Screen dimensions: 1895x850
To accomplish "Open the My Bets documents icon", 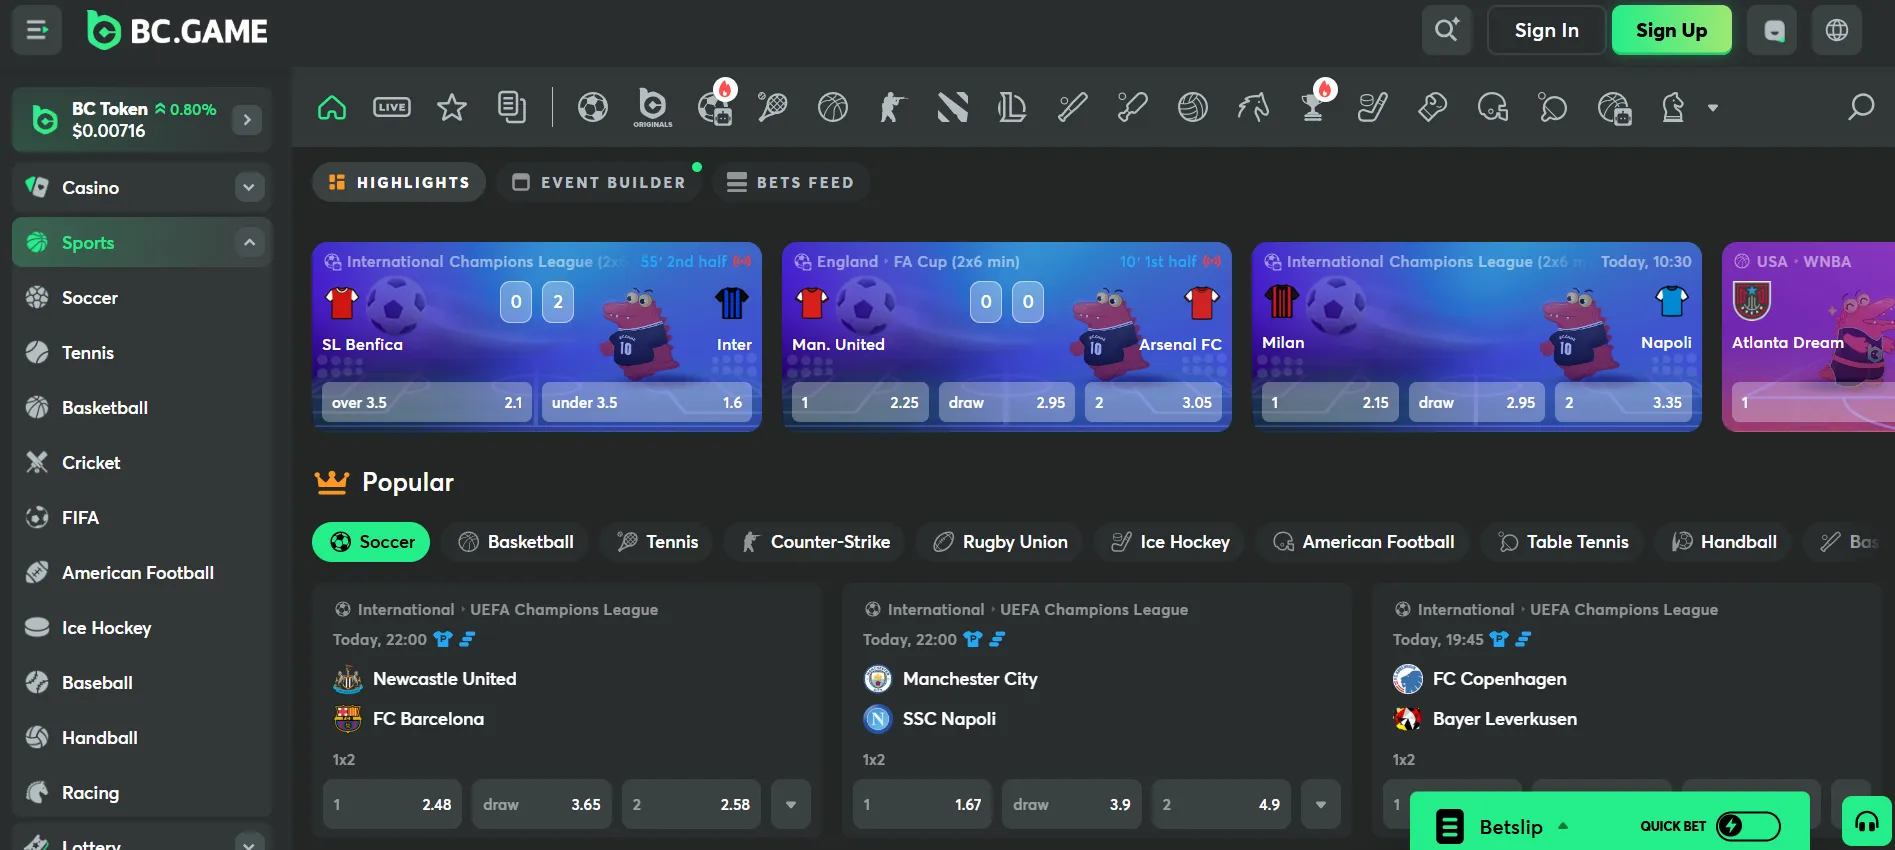I will (x=512, y=107).
